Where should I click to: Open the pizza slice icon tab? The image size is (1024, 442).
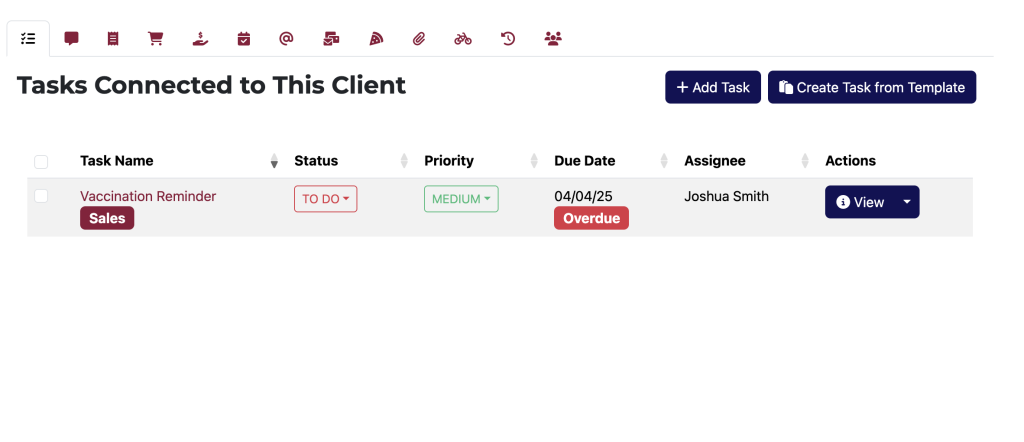[x=376, y=39]
